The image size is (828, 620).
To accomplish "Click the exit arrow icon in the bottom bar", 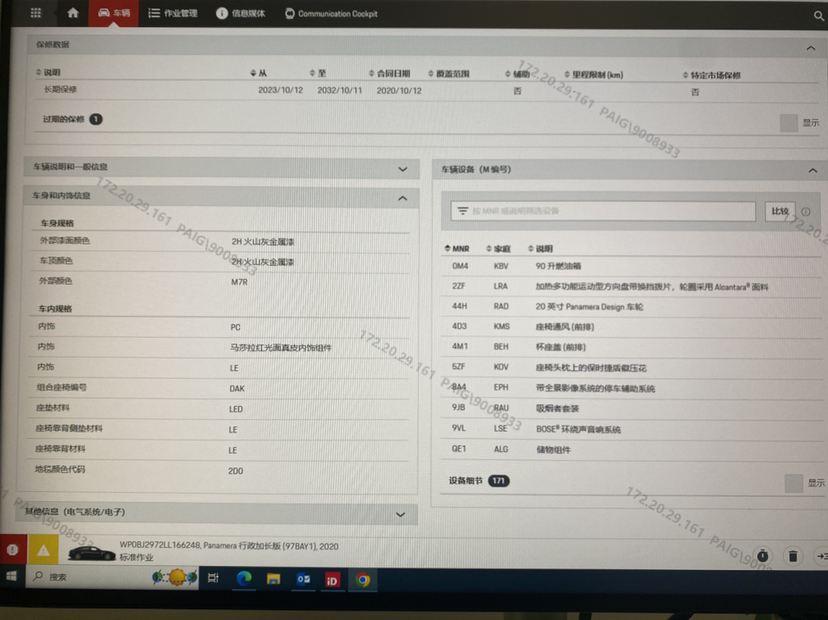I will pos(822,556).
